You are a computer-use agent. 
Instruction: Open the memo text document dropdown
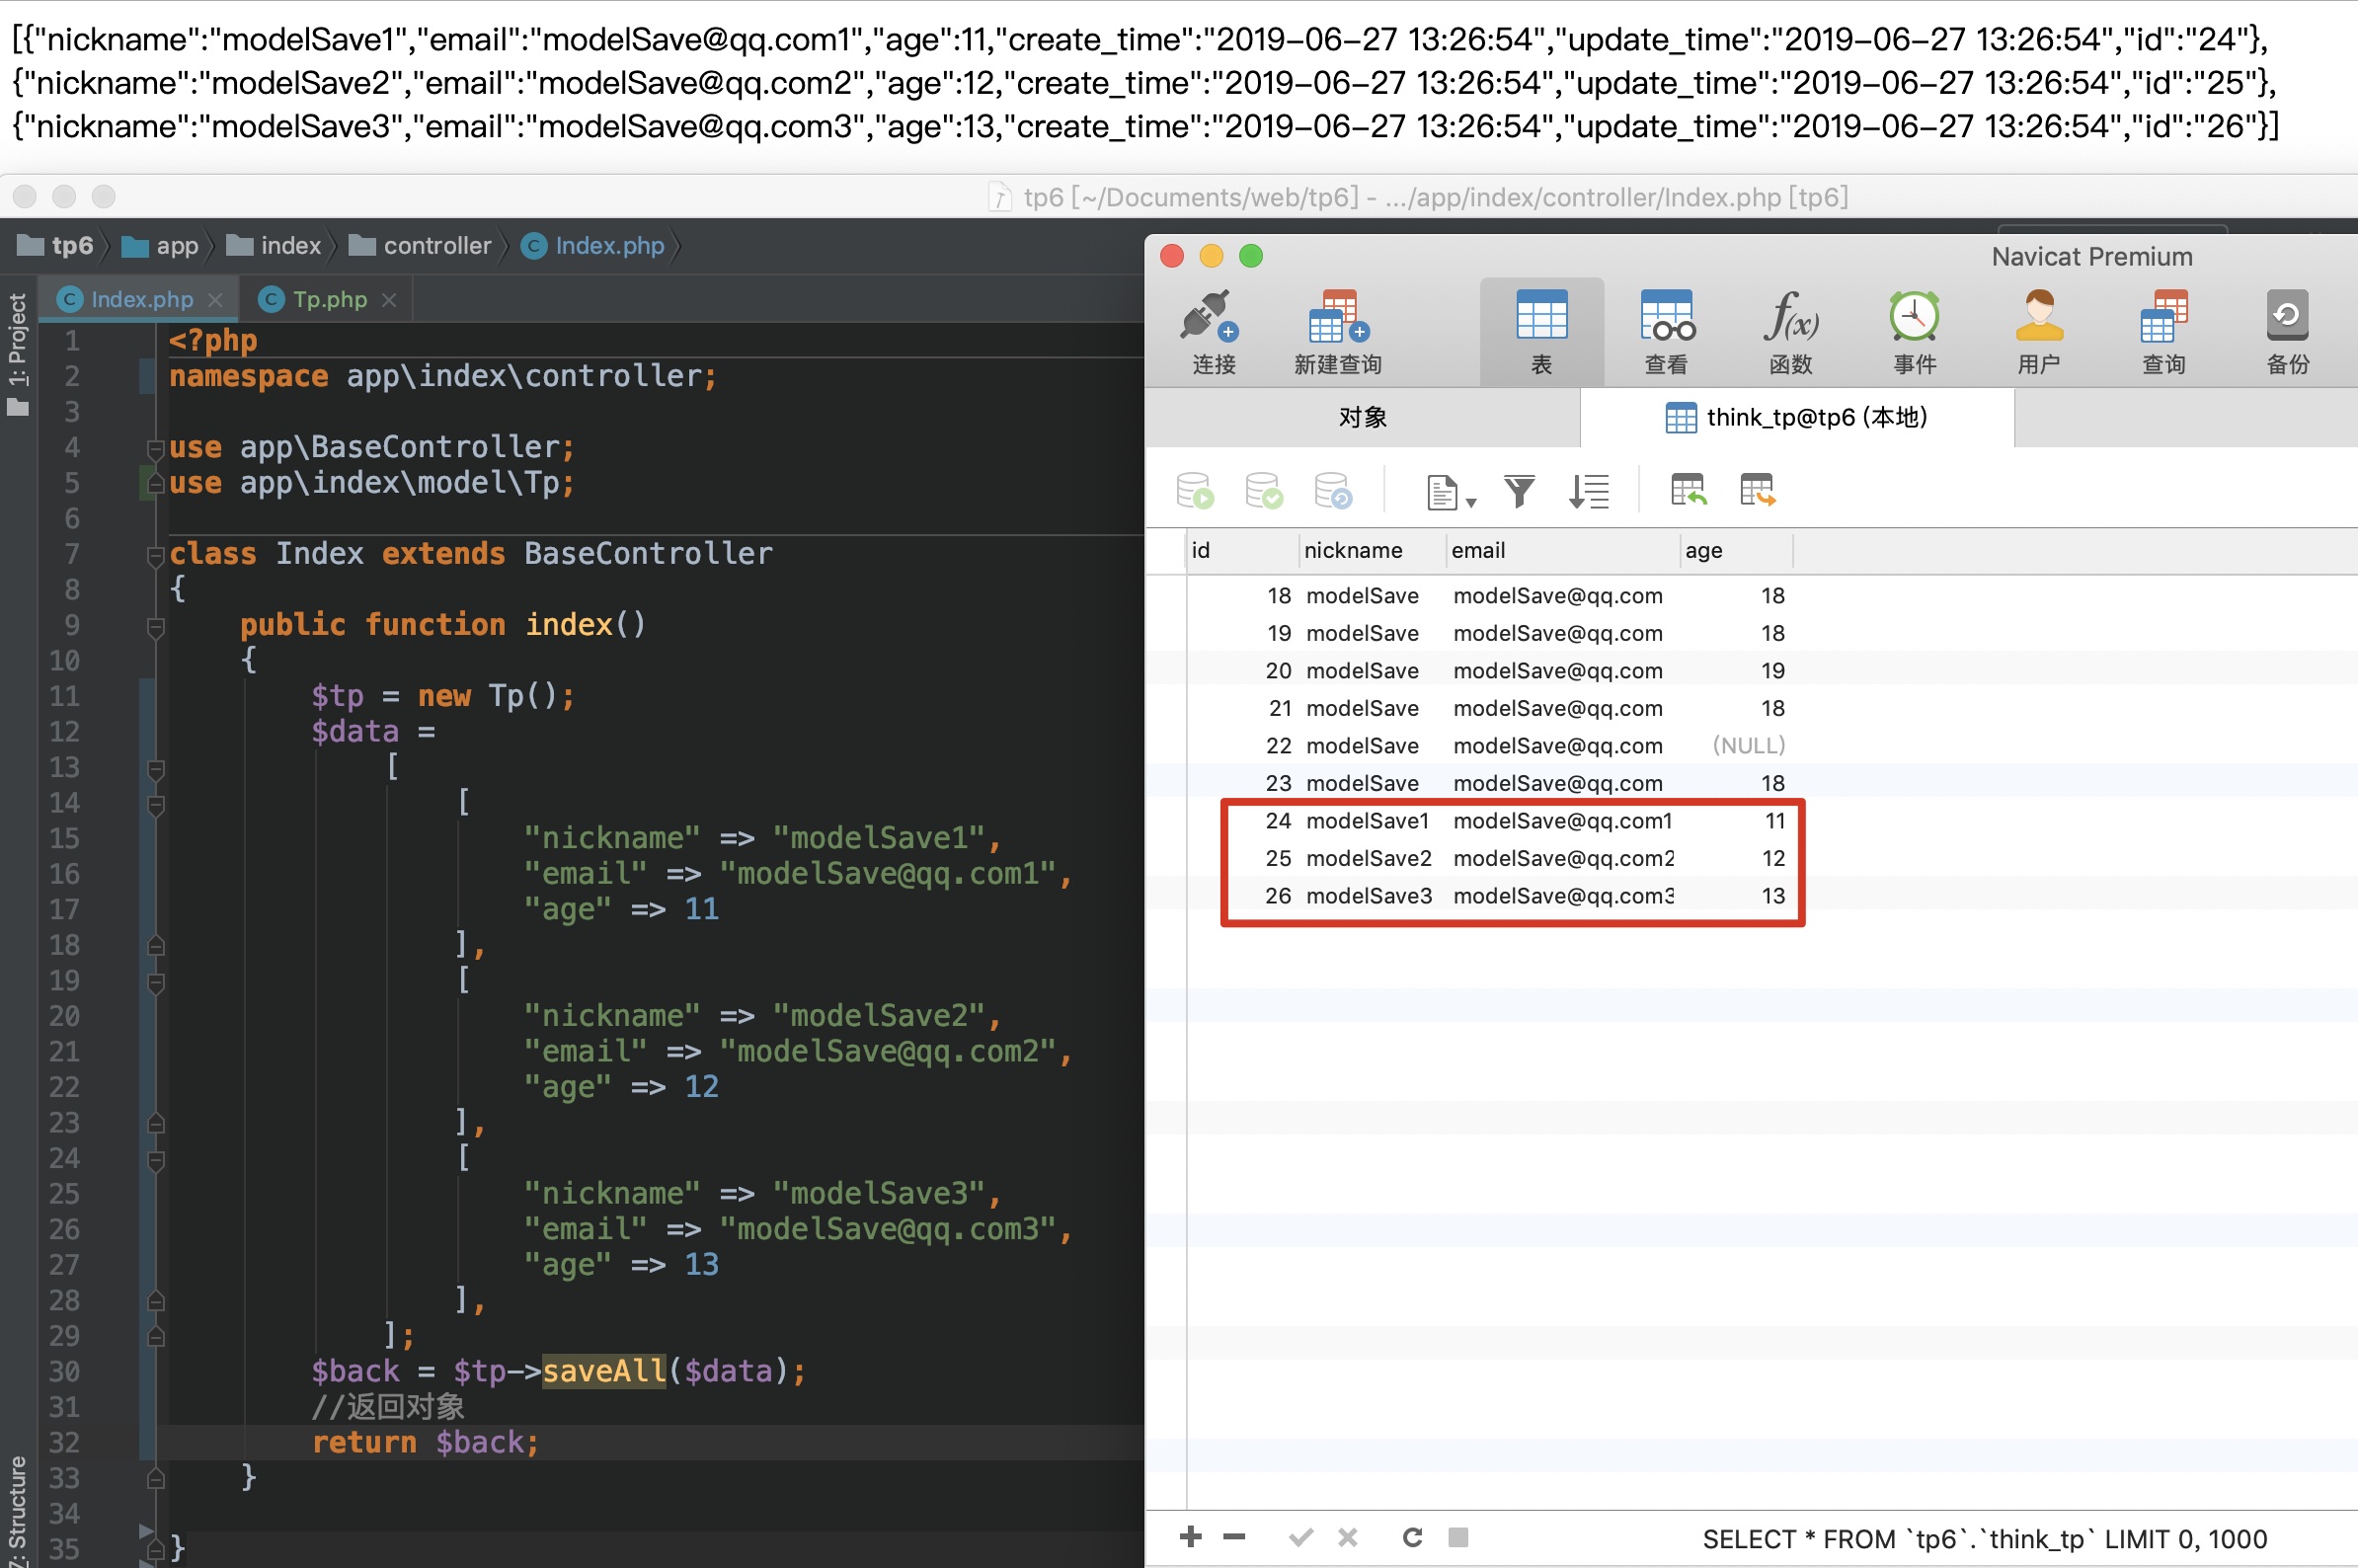(x=1451, y=492)
